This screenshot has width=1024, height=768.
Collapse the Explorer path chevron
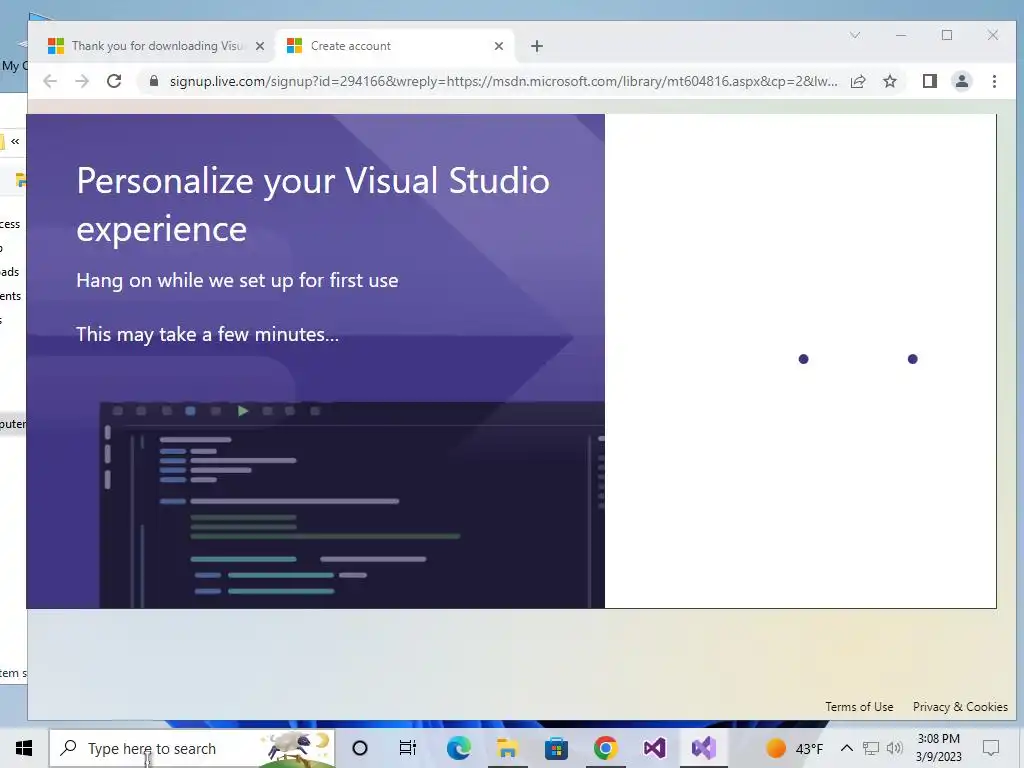pos(15,141)
